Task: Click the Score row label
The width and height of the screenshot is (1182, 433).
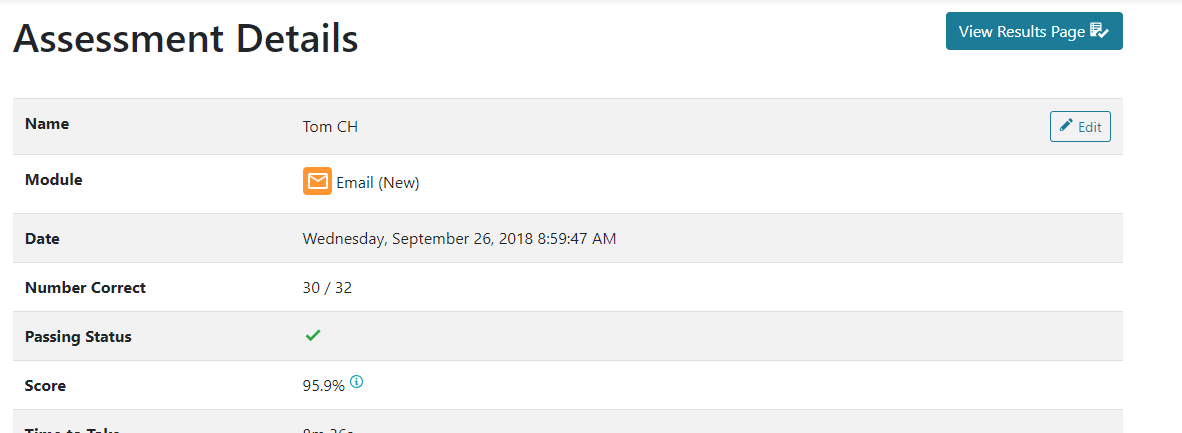Action: (x=45, y=385)
